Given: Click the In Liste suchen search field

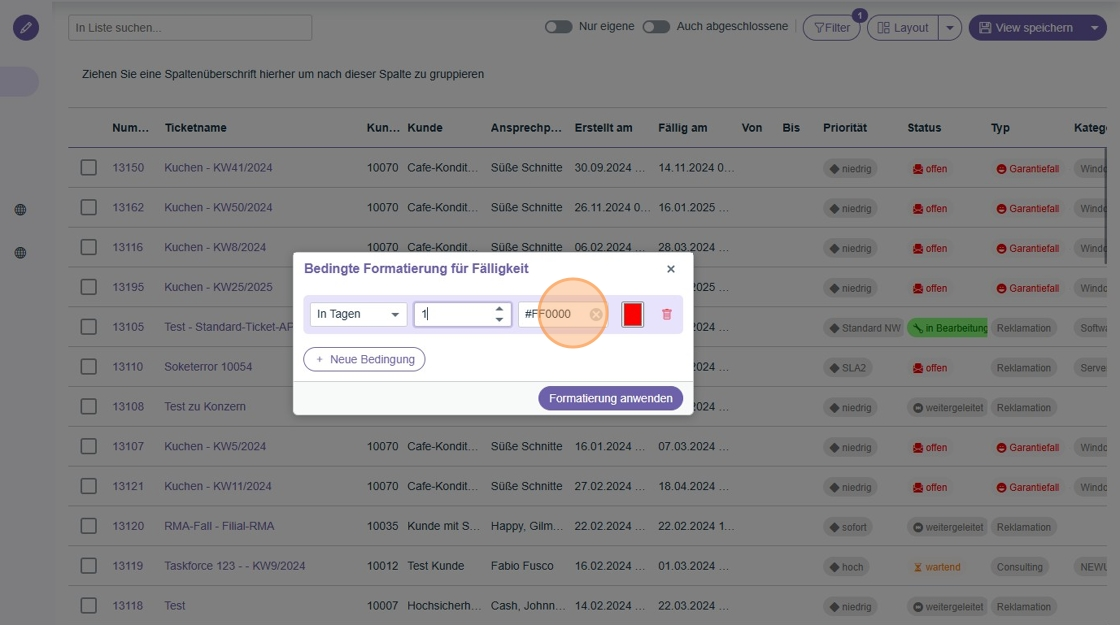Looking at the screenshot, I should (x=190, y=28).
